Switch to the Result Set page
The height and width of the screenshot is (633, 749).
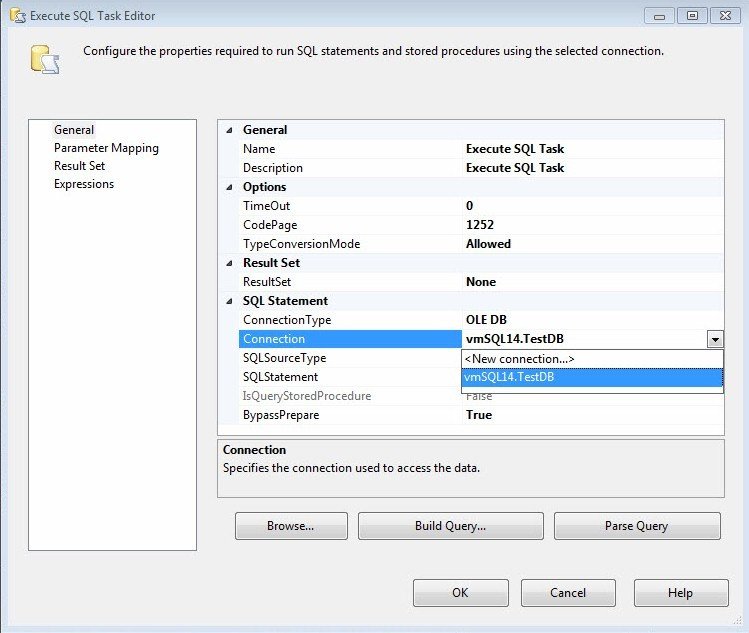79,166
